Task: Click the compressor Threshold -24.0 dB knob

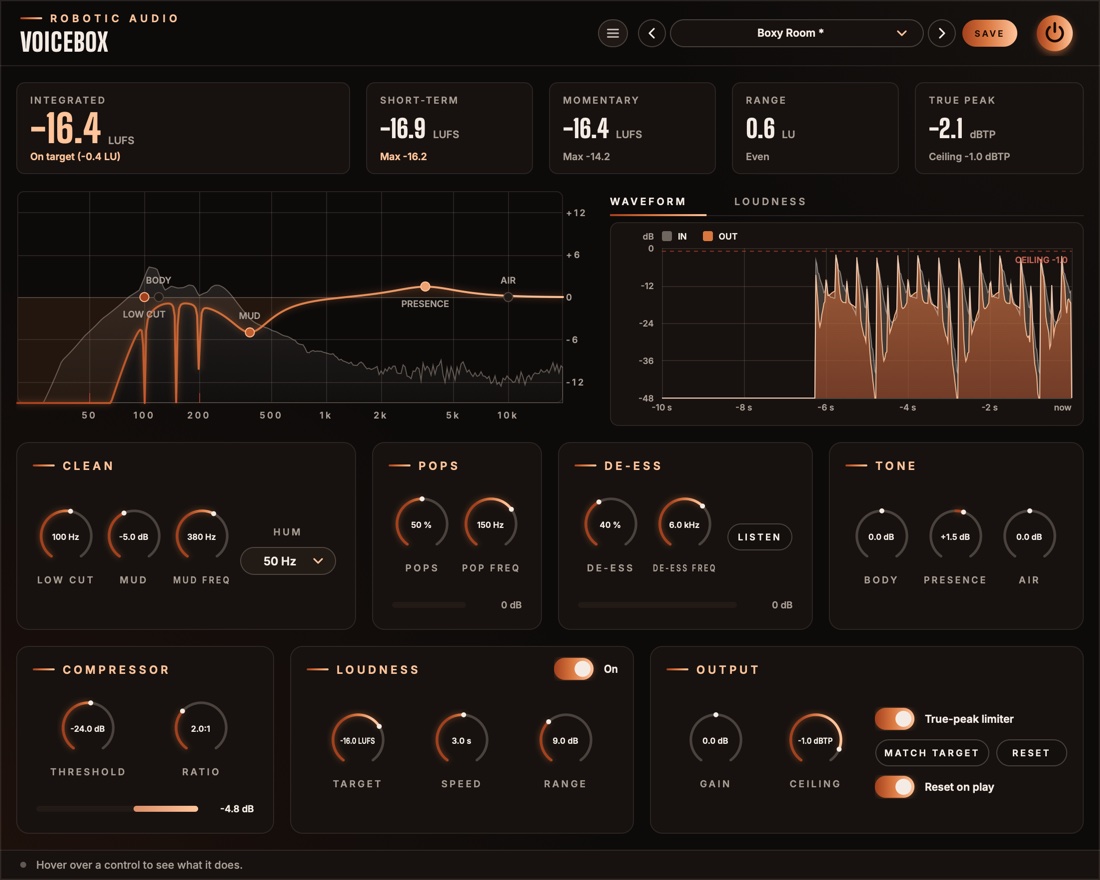Action: 88,728
